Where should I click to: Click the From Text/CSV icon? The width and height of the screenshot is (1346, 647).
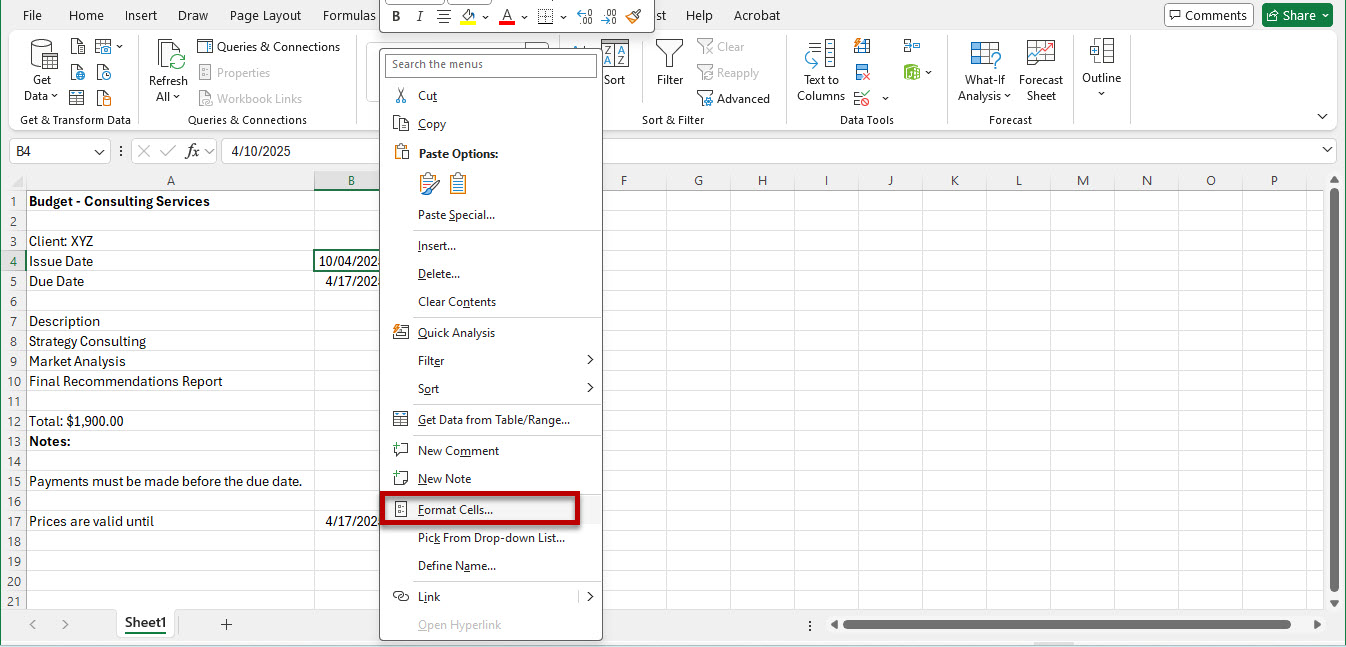tap(78, 46)
